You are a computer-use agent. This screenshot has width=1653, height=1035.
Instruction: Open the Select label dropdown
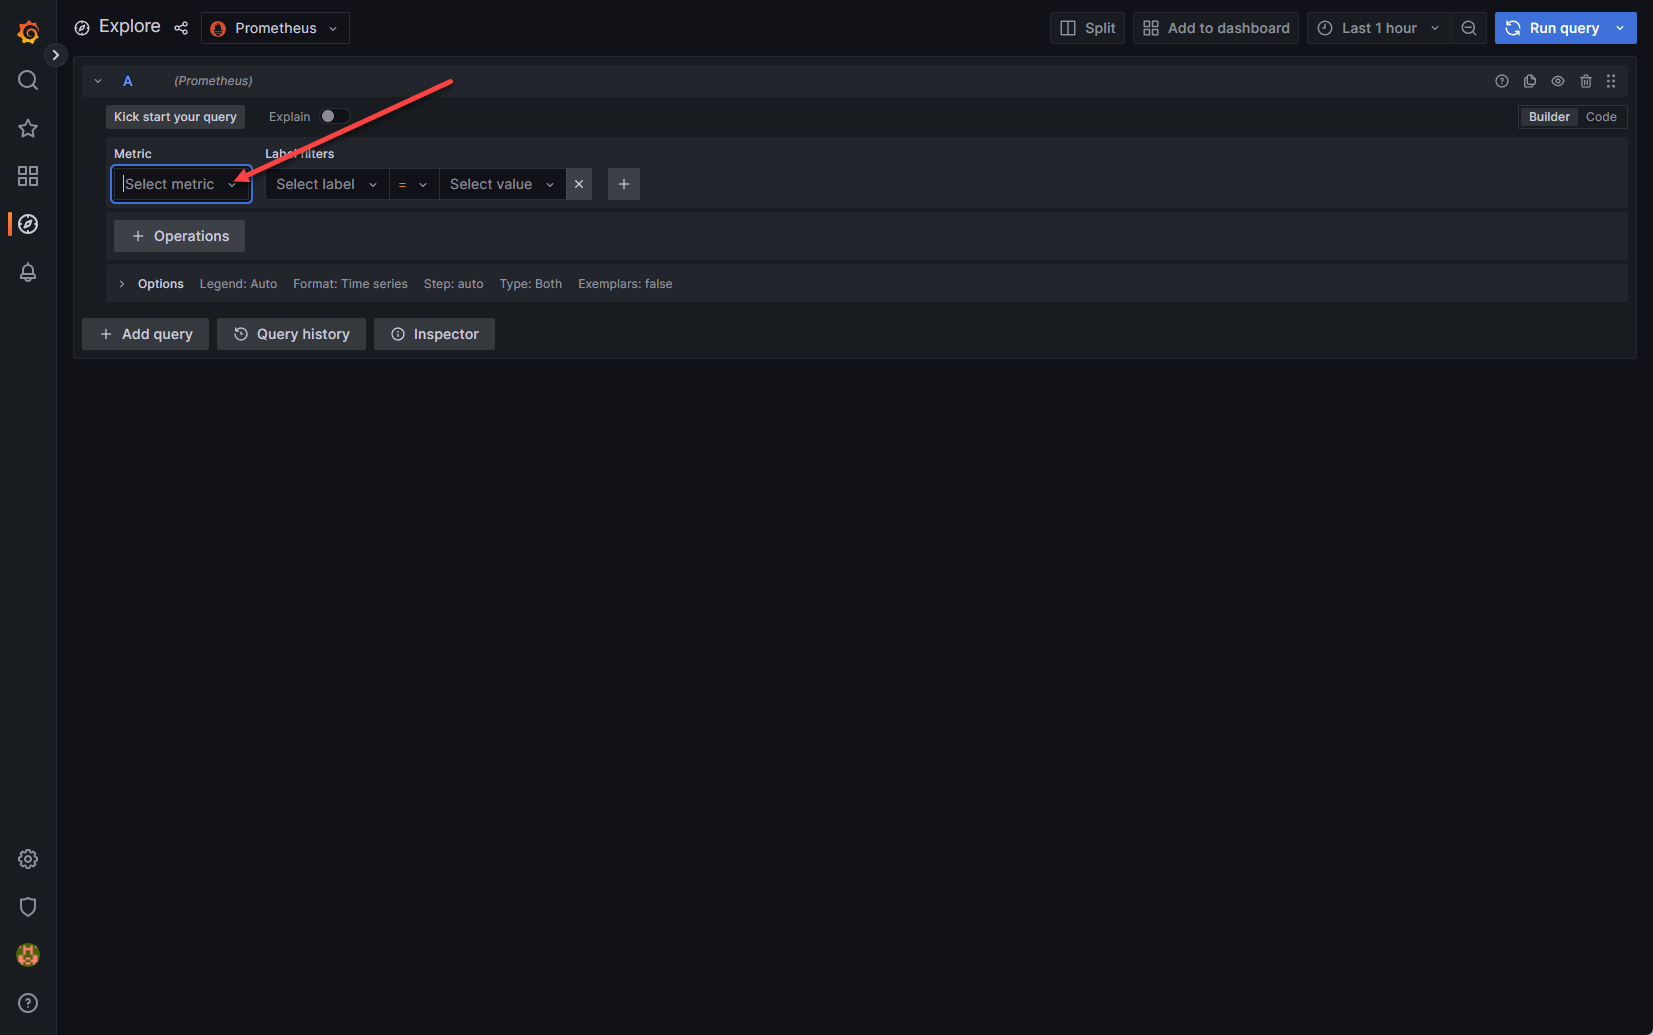tap(326, 184)
